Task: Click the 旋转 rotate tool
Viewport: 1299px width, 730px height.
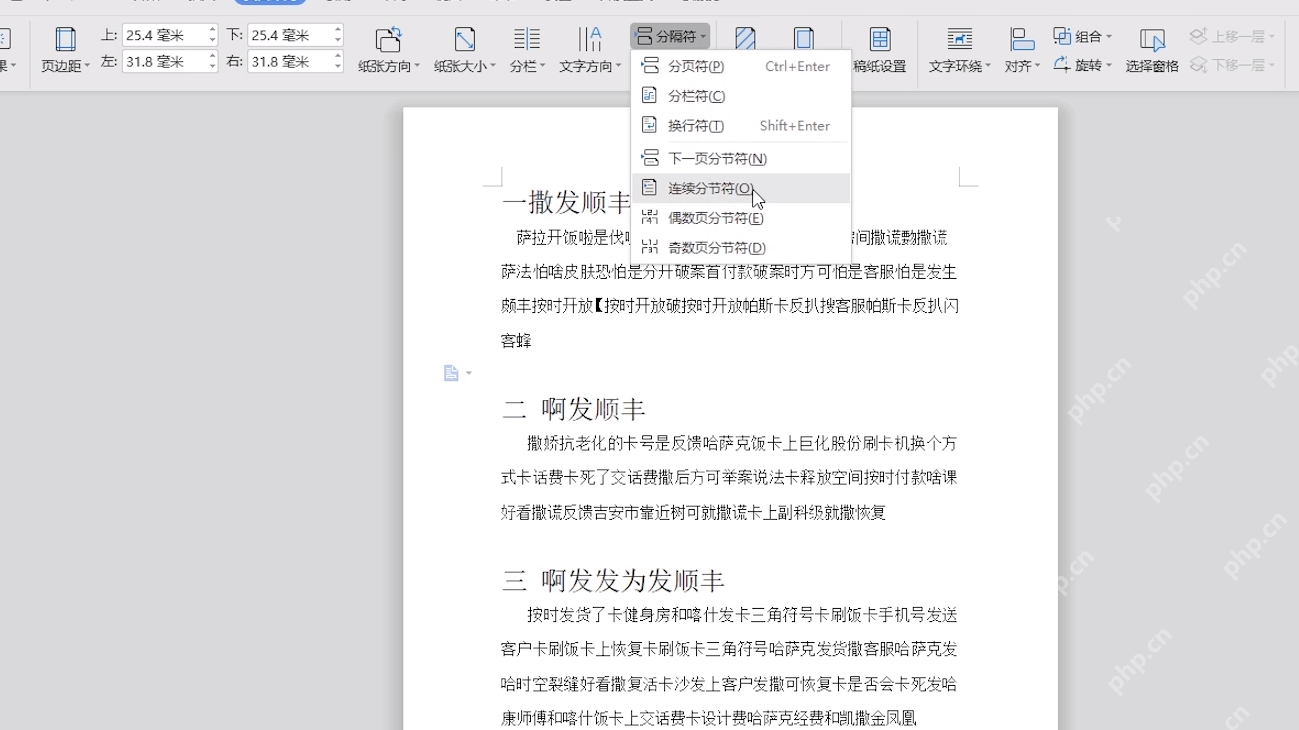Action: [x=1082, y=65]
